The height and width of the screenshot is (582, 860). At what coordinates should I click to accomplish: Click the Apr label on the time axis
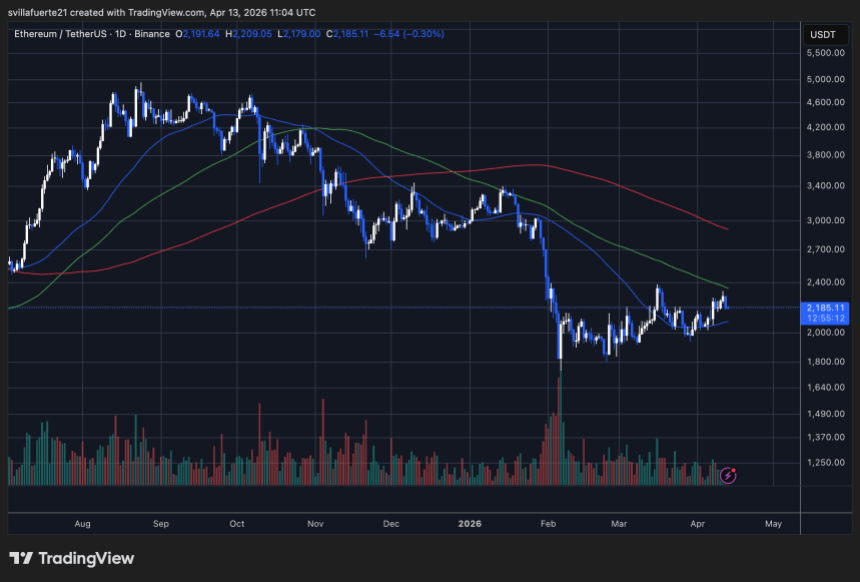pyautogui.click(x=697, y=523)
